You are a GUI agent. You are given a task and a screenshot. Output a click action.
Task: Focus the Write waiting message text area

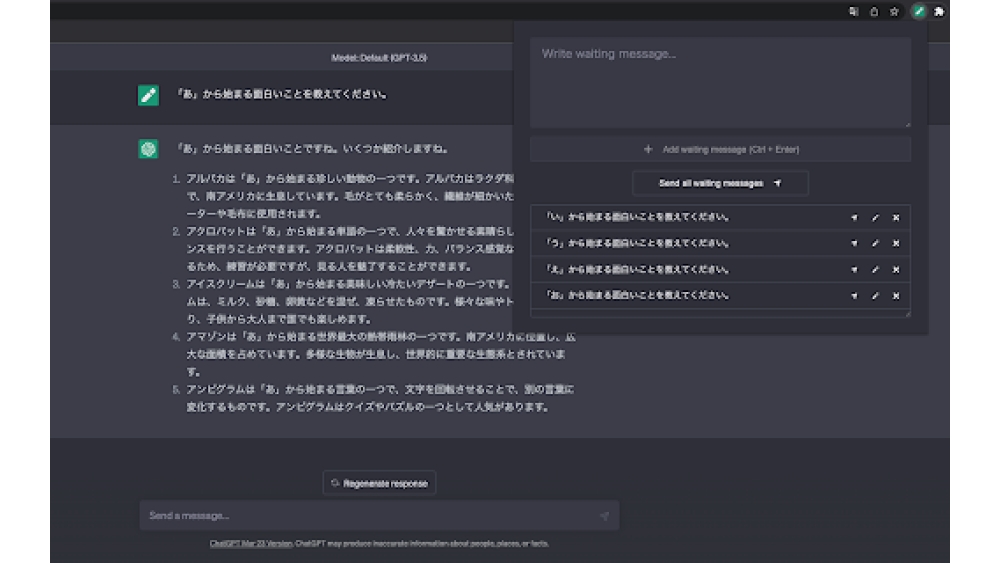[720, 82]
